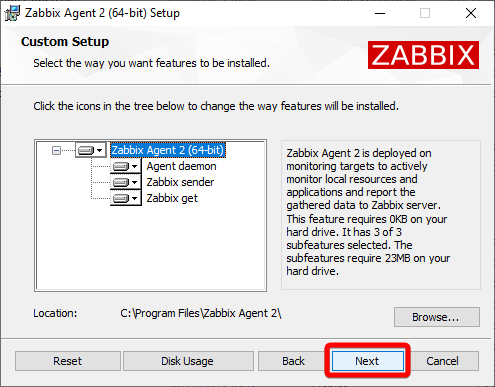Viewport: 495px width, 387px height.
Task: Open the Agent daemon feature drive icon
Action: coord(121,166)
